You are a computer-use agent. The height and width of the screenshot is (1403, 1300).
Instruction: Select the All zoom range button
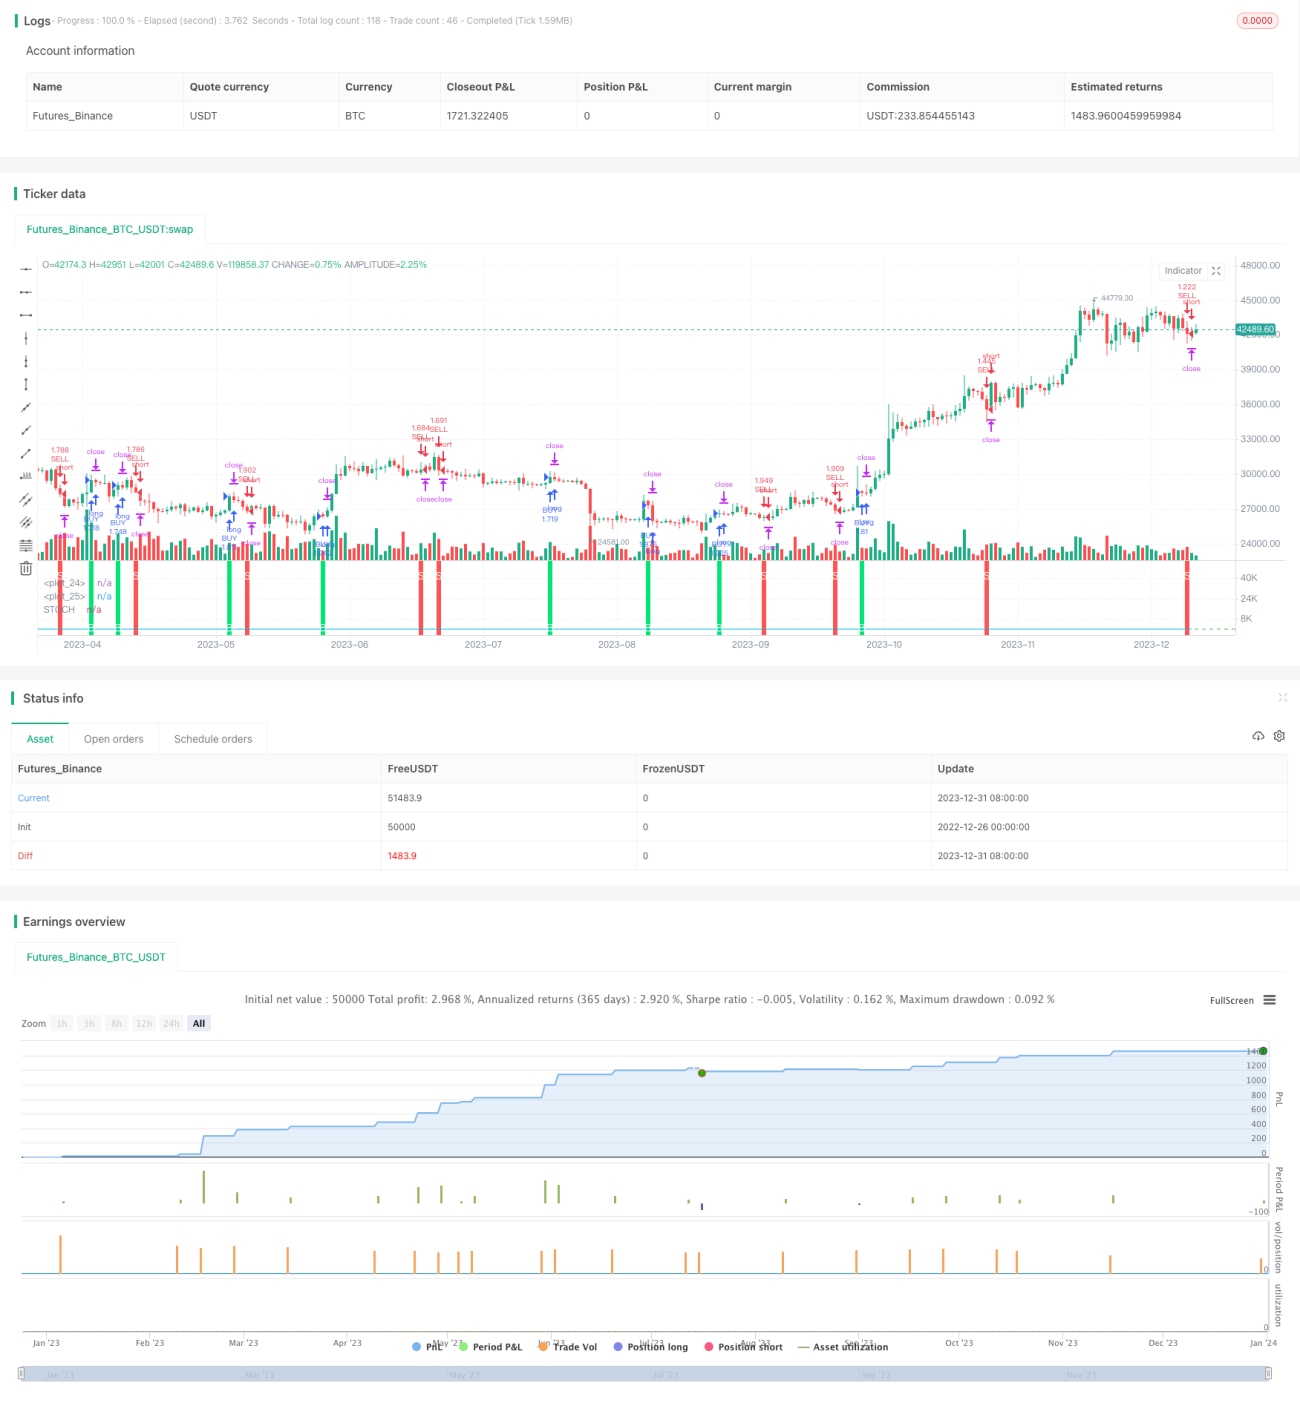coord(199,1023)
